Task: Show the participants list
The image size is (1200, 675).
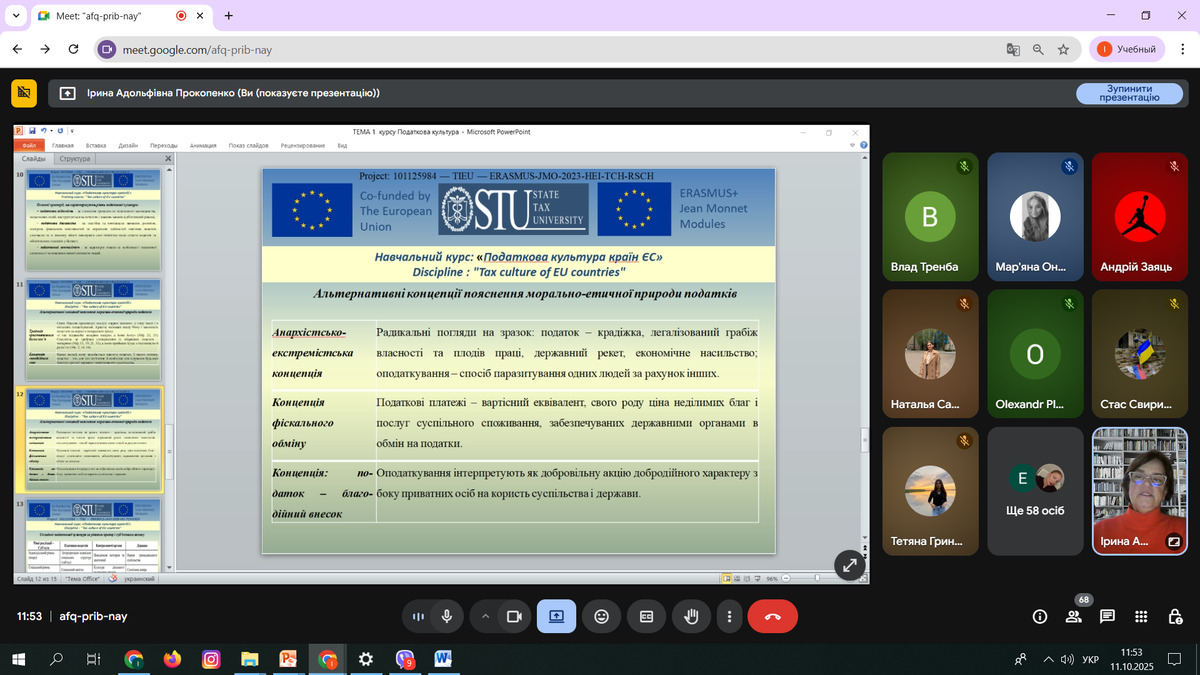Action: [x=1073, y=617]
